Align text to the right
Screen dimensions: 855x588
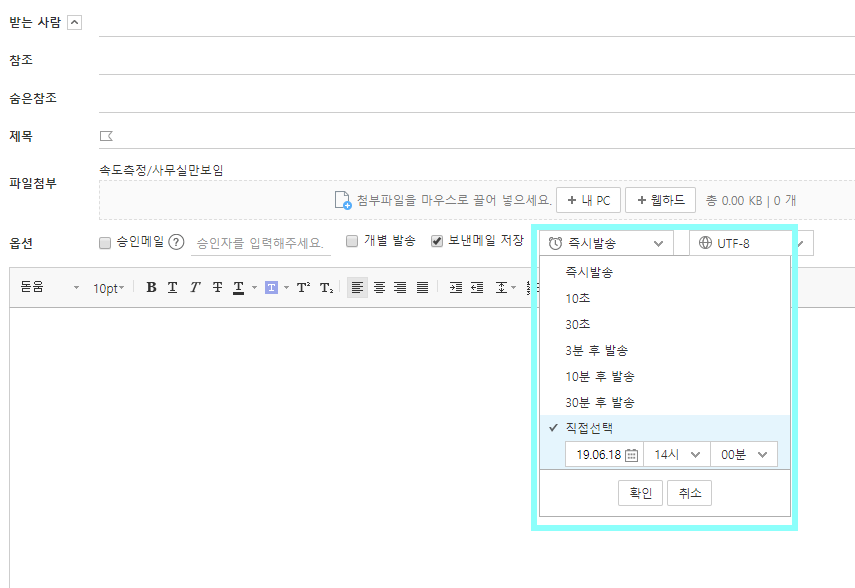400,287
